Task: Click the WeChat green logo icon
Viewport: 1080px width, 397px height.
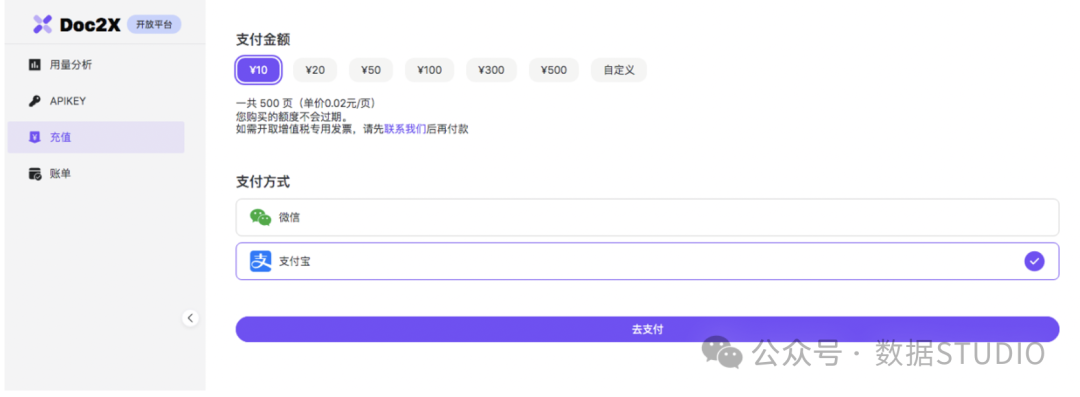Action: pyautogui.click(x=260, y=218)
